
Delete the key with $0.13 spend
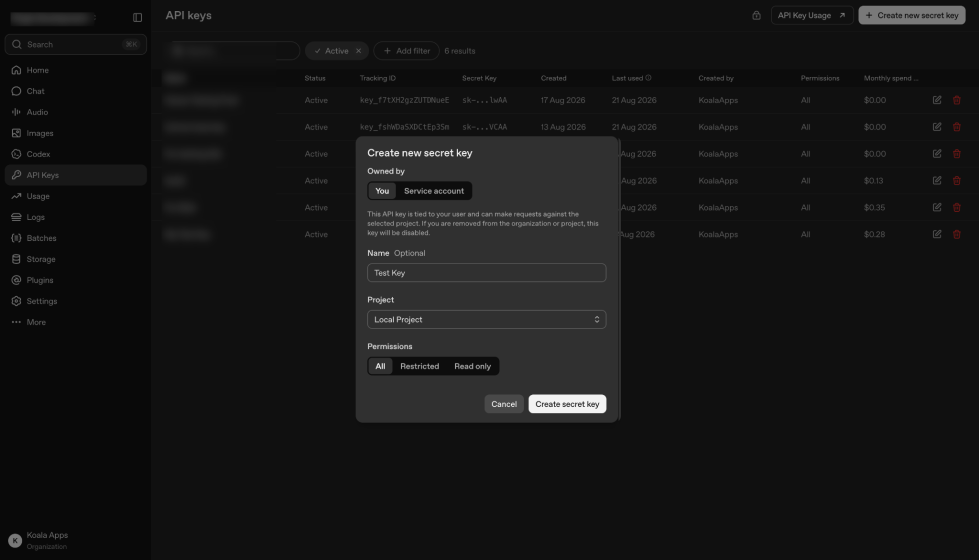(957, 180)
